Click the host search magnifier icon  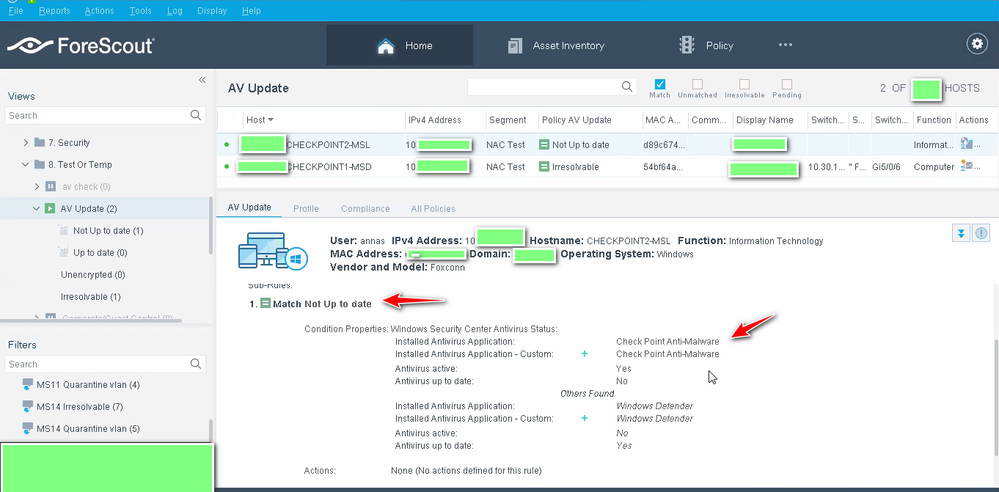pyautogui.click(x=627, y=87)
